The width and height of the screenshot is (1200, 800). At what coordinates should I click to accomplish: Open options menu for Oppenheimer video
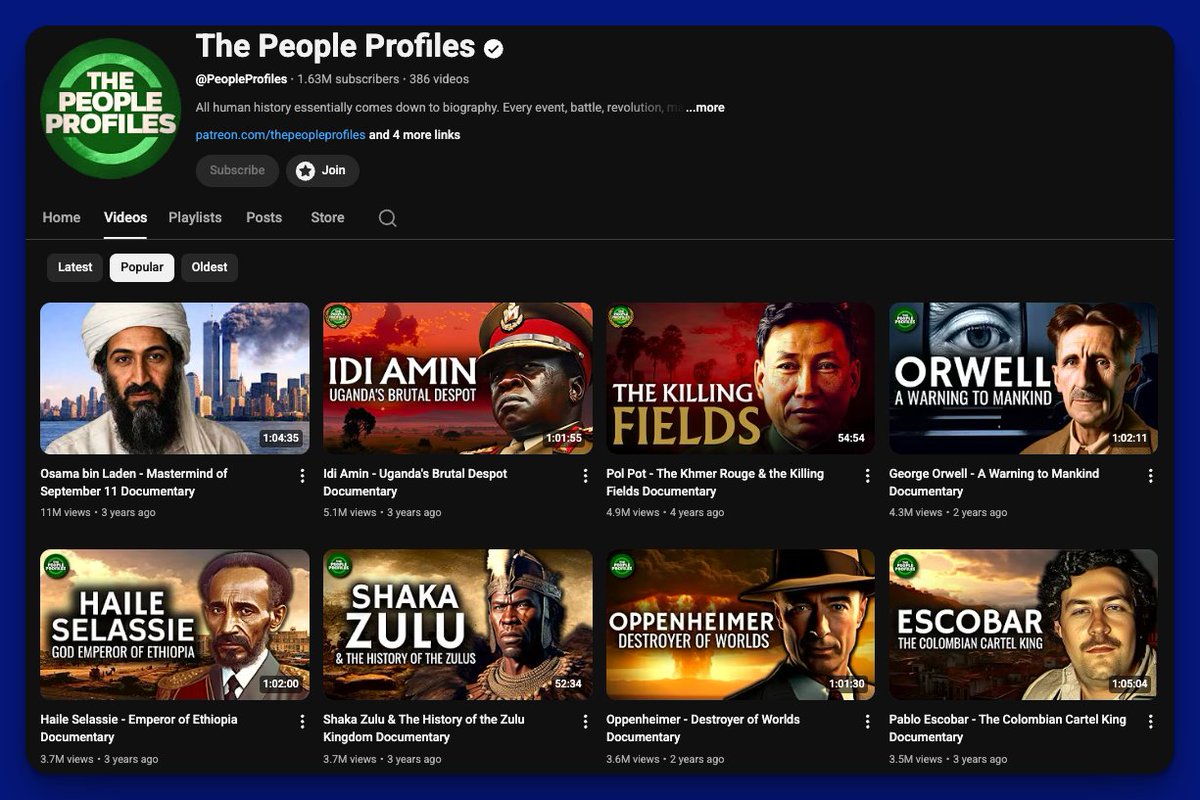(x=868, y=721)
